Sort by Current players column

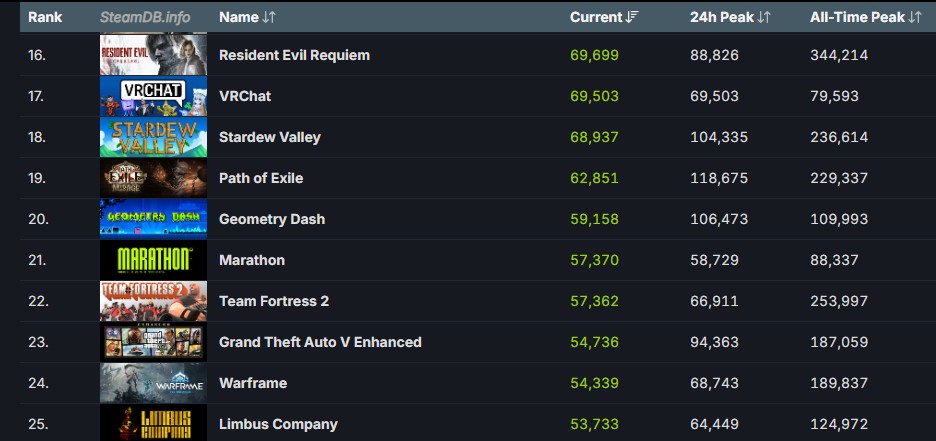pyautogui.click(x=604, y=17)
